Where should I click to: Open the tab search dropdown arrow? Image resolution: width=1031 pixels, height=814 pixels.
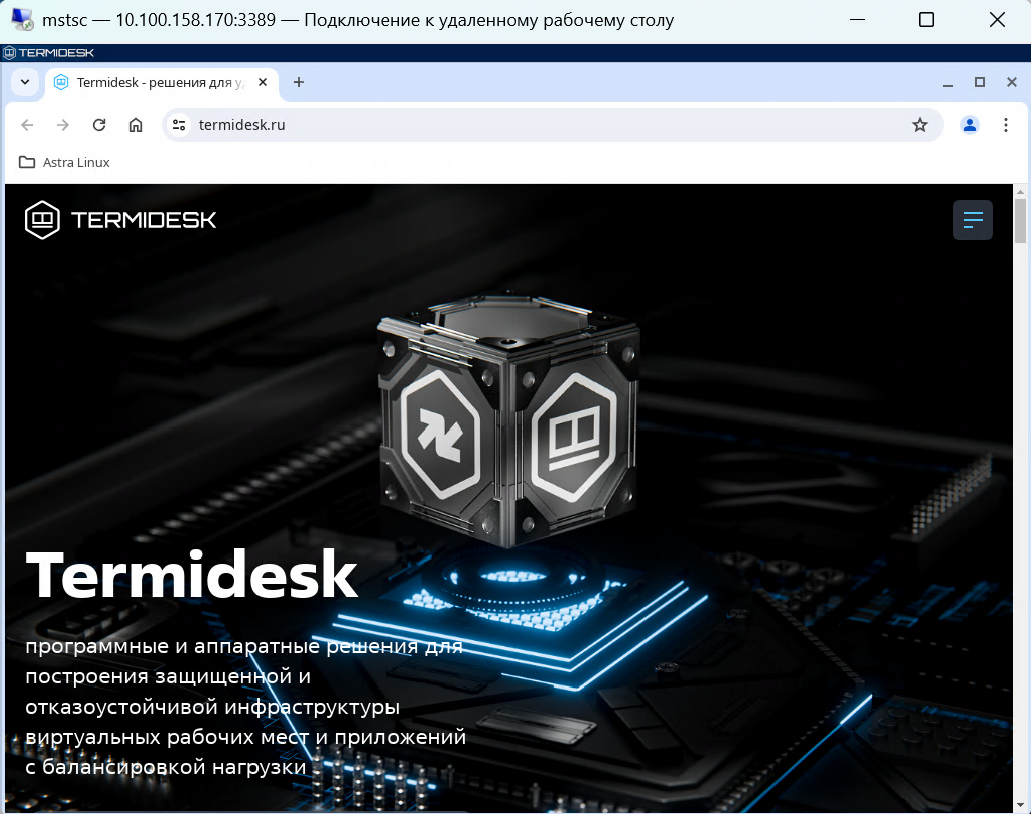(x=25, y=82)
